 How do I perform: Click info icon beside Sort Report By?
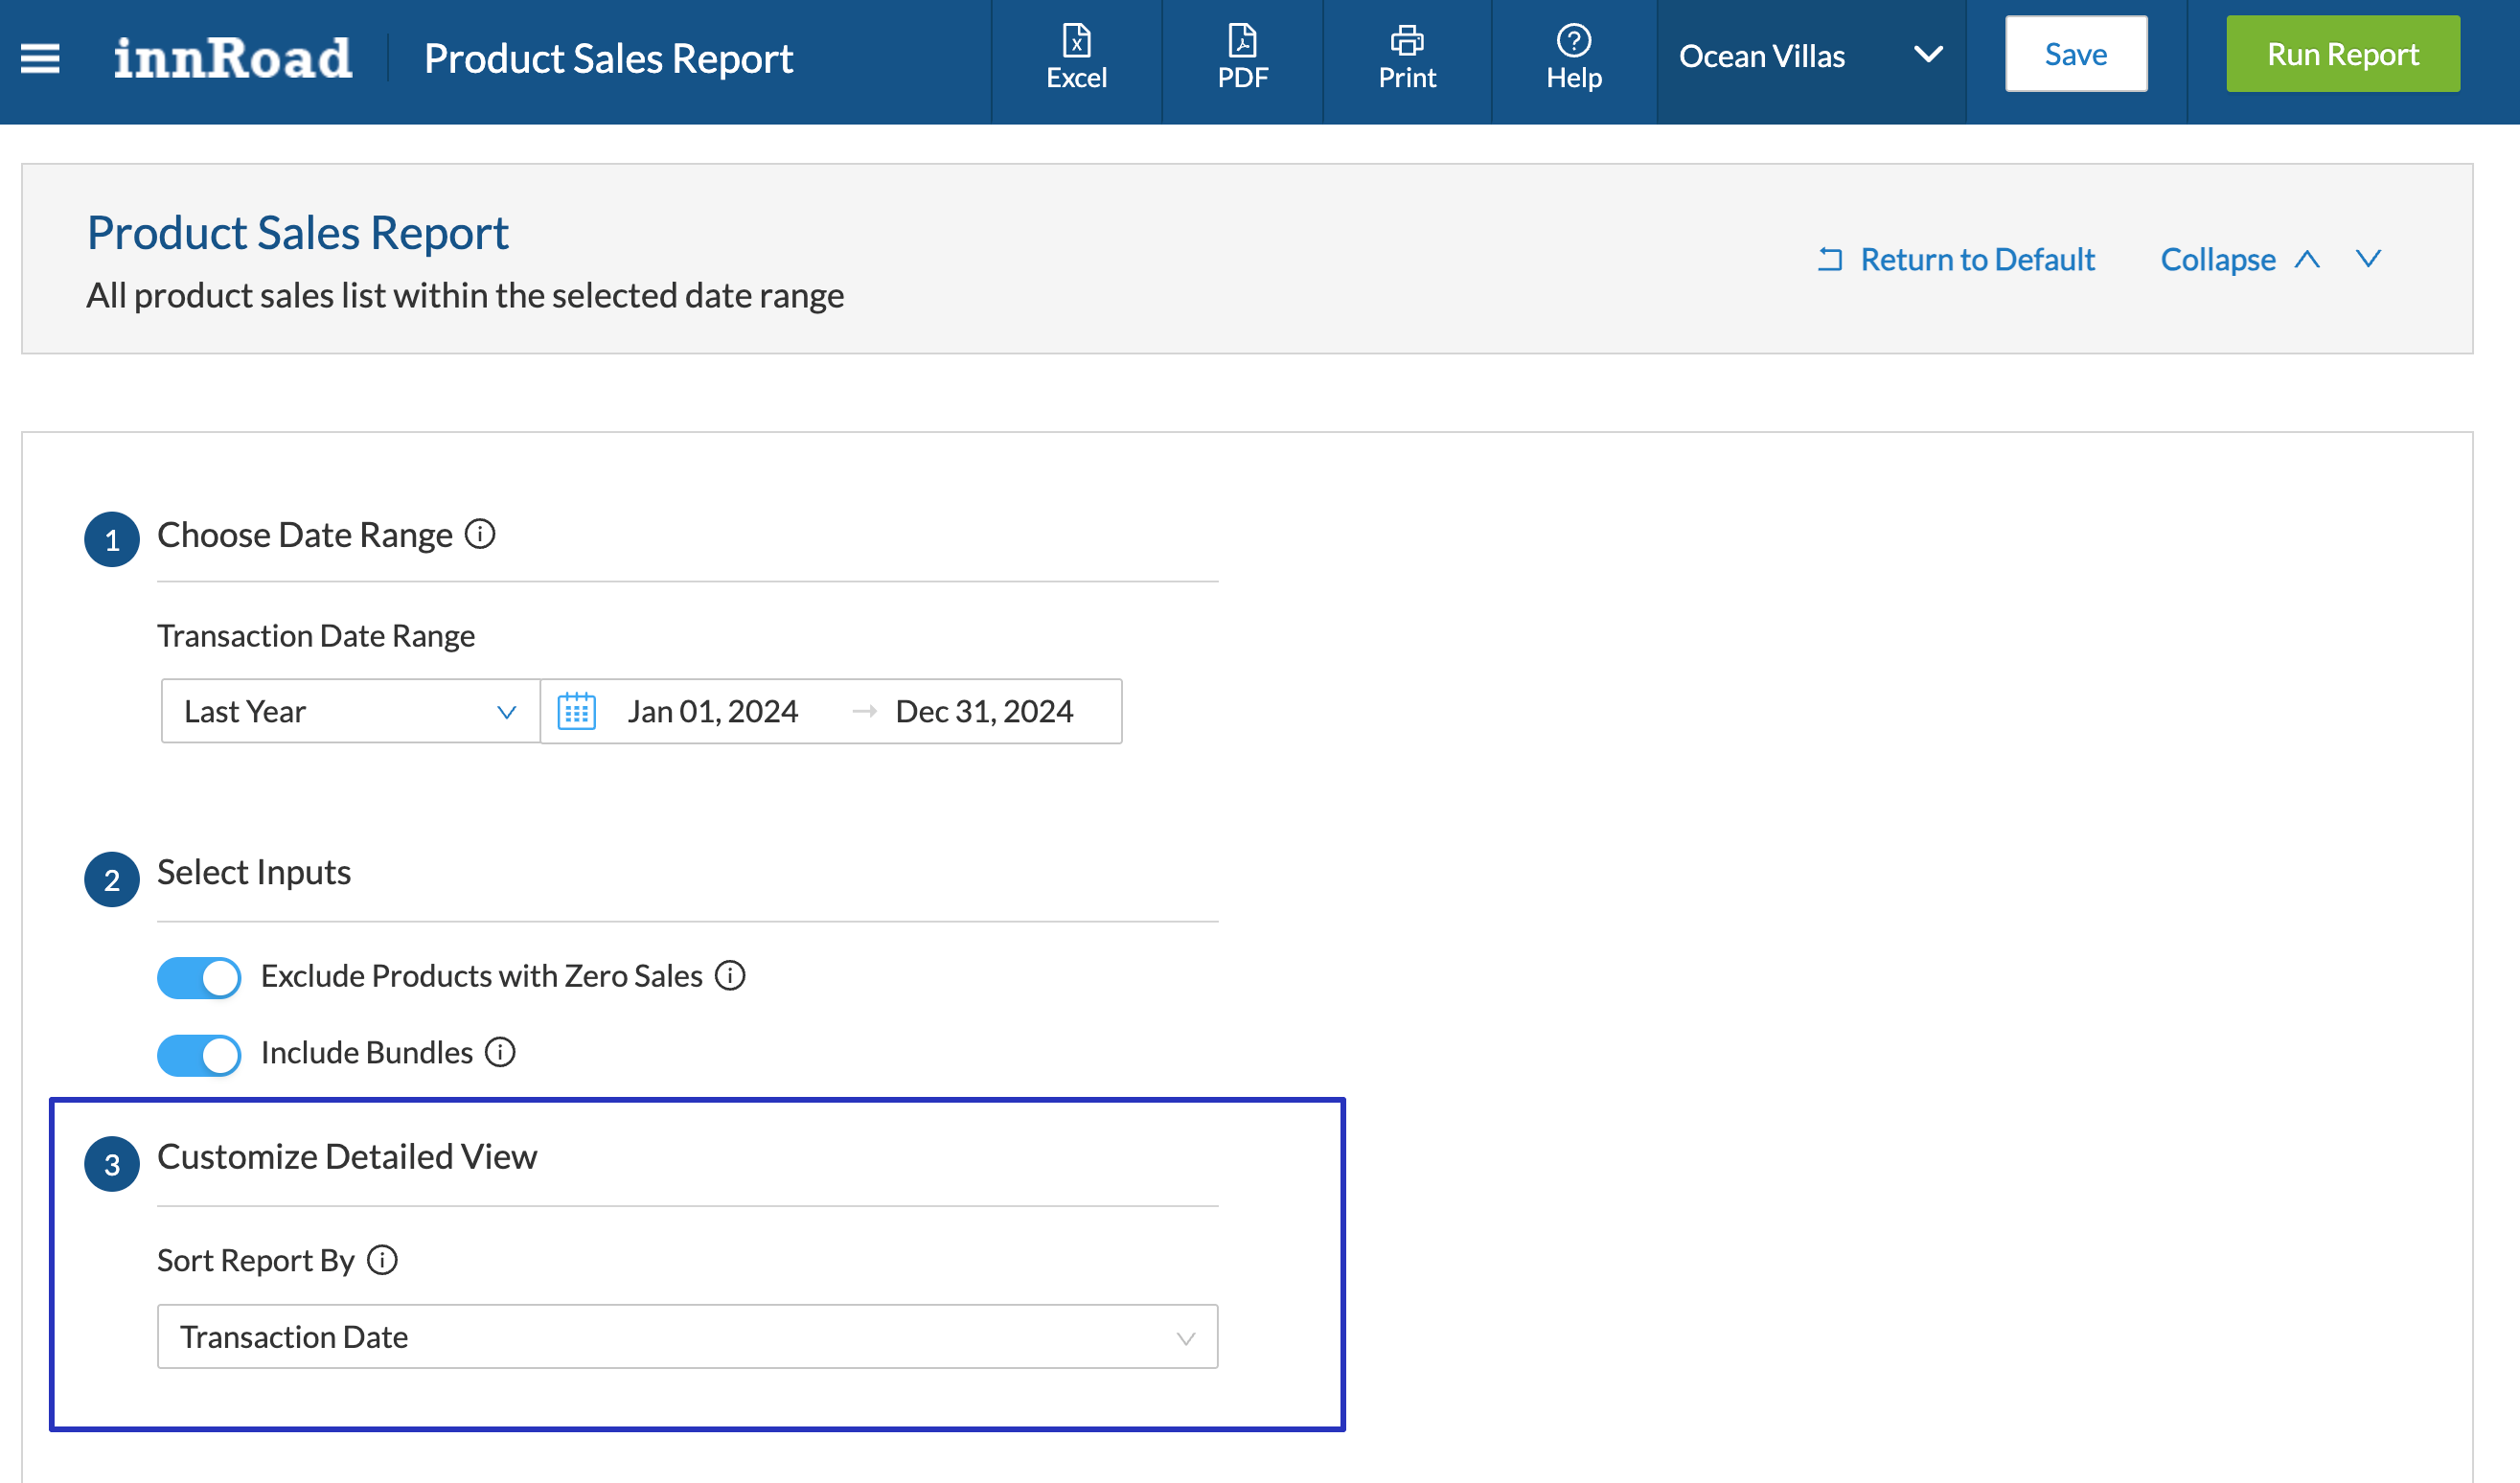pyautogui.click(x=382, y=1260)
